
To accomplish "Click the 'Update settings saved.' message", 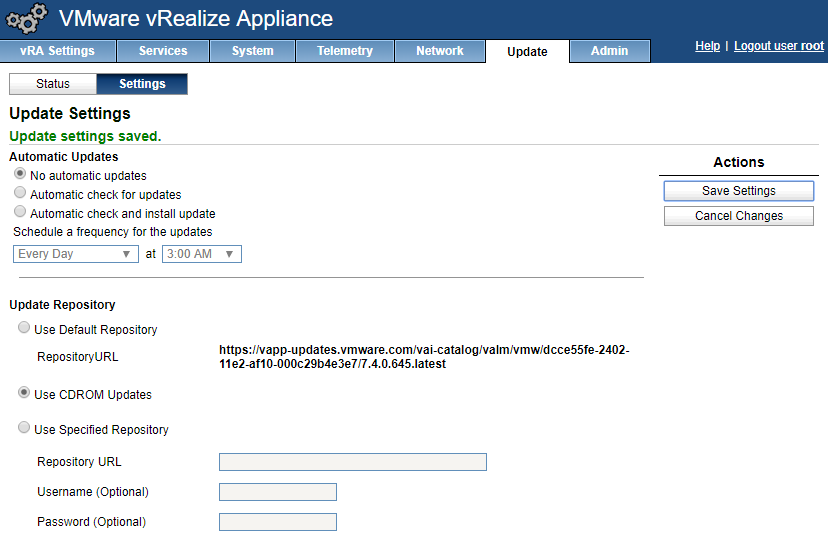I will [85, 136].
